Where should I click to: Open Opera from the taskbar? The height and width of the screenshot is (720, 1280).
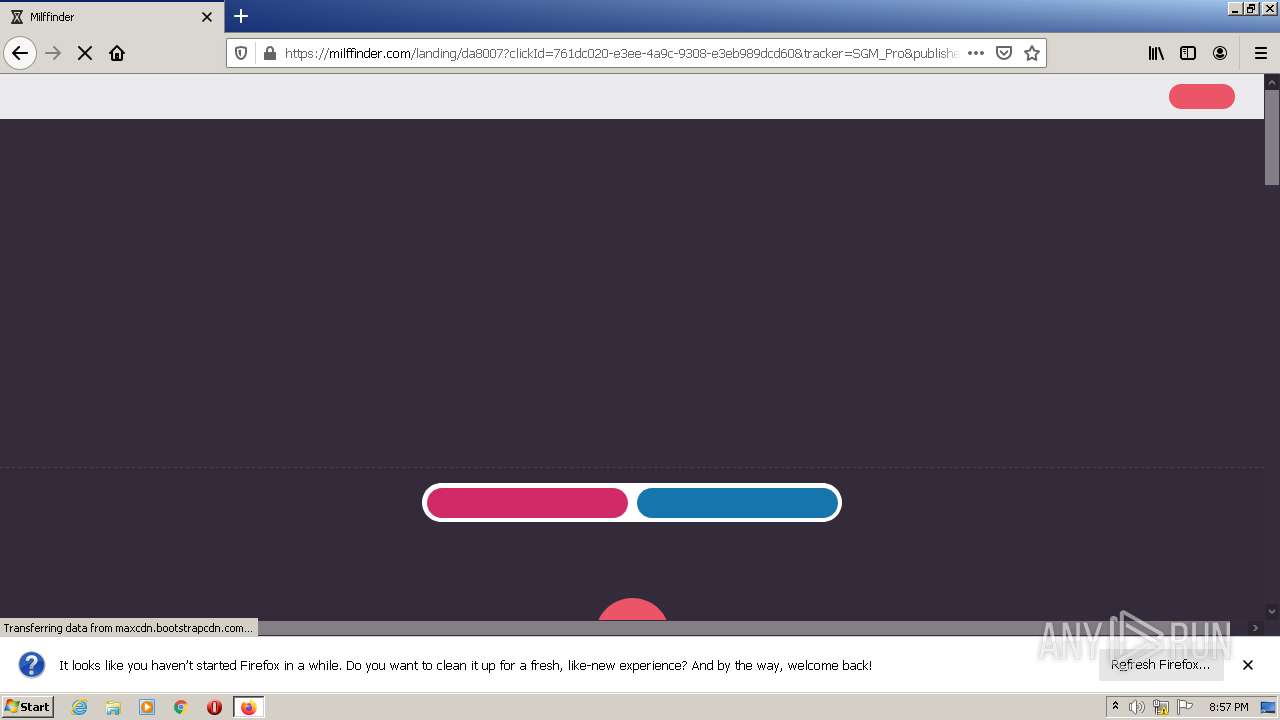pyautogui.click(x=214, y=707)
